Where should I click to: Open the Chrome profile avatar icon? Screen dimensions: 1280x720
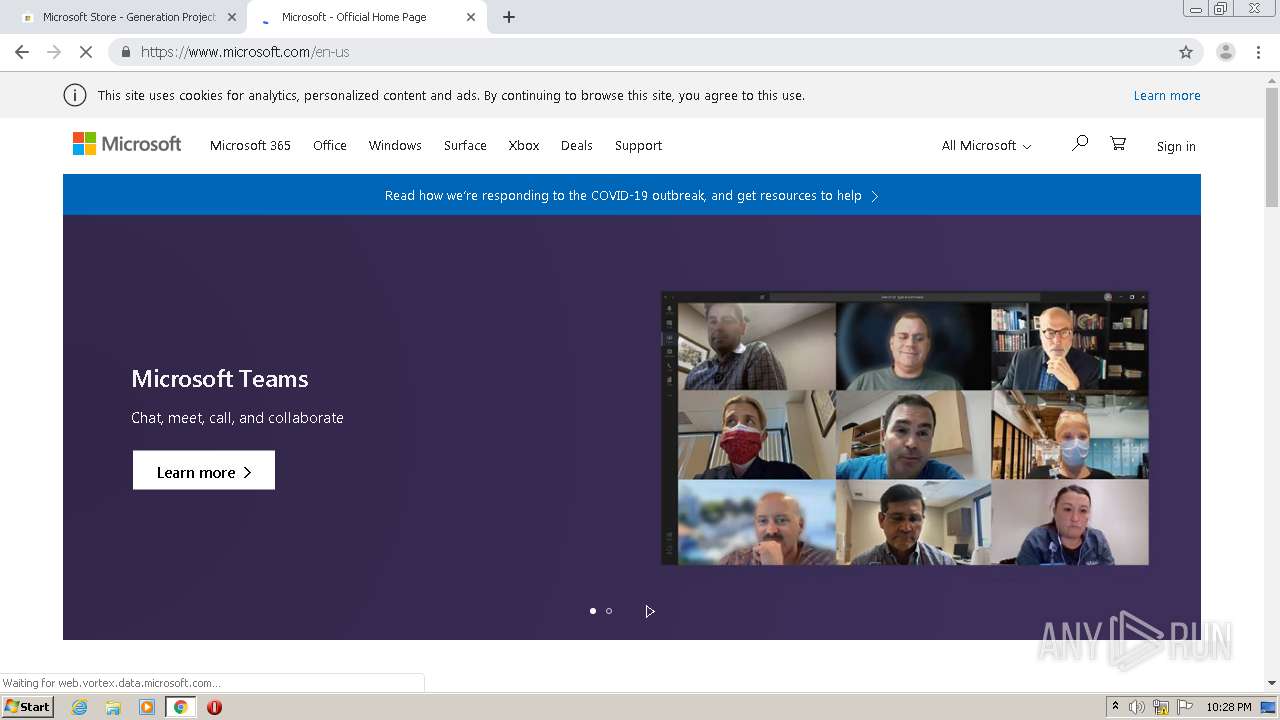(x=1225, y=52)
